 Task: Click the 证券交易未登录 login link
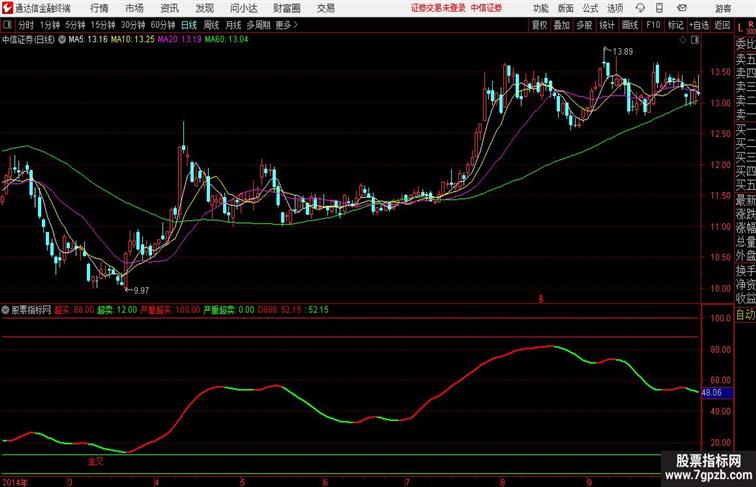438,8
